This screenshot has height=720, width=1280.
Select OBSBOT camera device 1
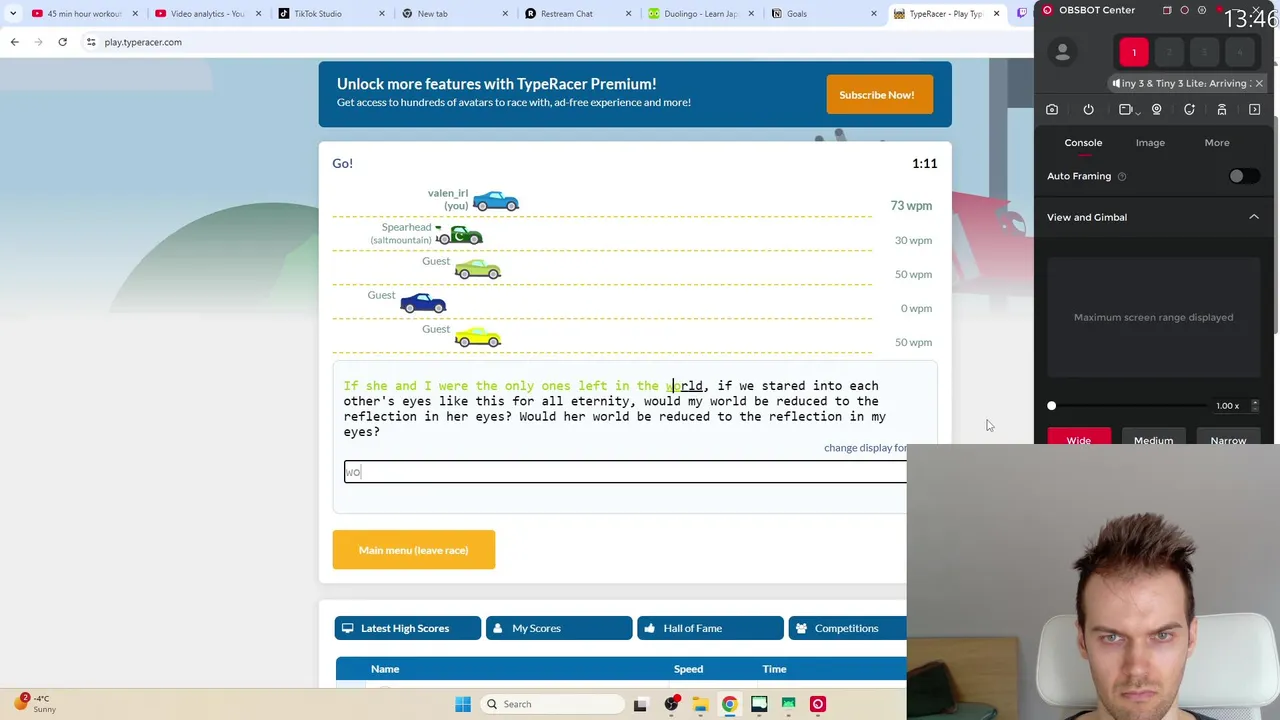point(1134,52)
